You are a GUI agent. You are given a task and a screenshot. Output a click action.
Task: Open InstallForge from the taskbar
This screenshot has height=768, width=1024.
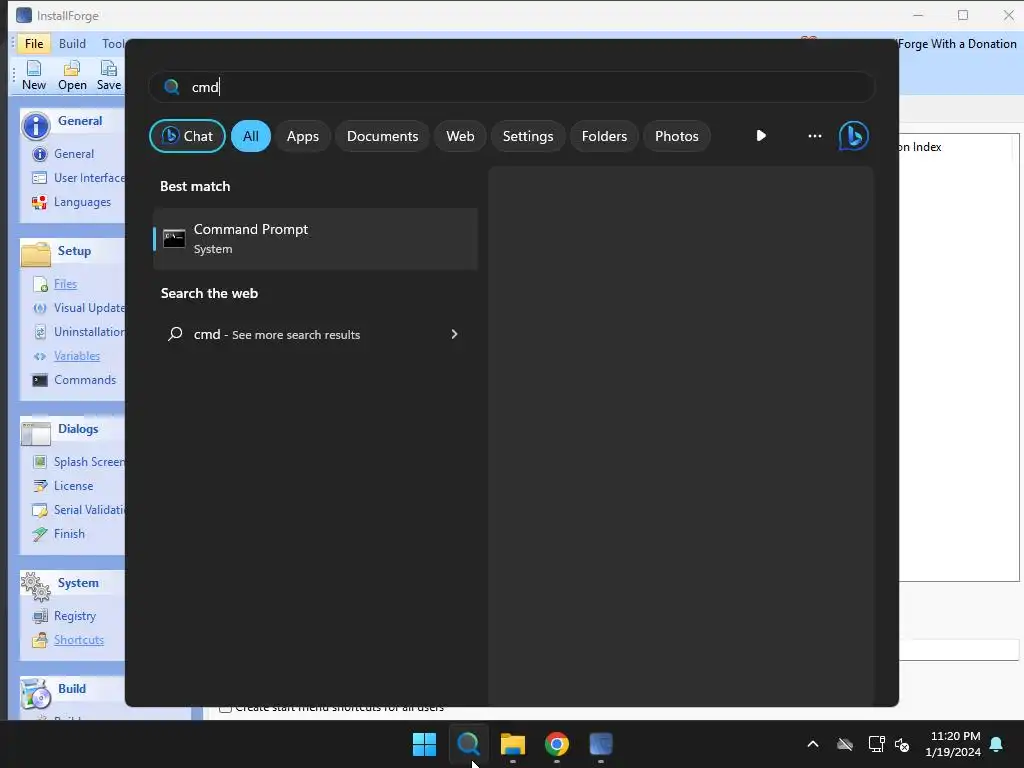click(x=601, y=744)
